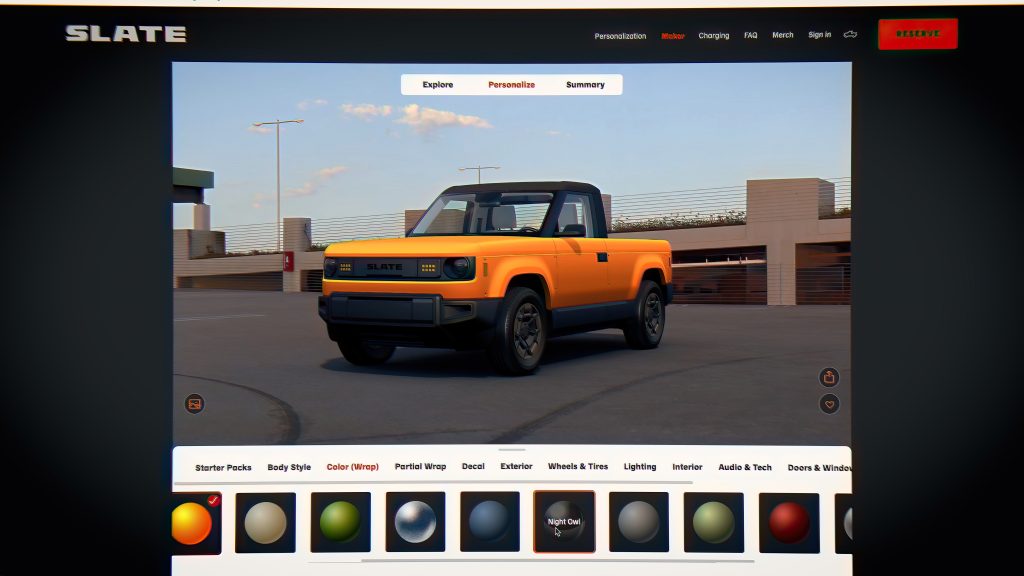1024x576 pixels.
Task: Open the Sign in link
Action: click(x=819, y=35)
